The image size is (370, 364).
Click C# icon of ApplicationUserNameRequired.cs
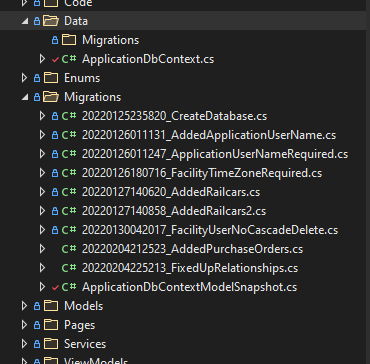69,154
